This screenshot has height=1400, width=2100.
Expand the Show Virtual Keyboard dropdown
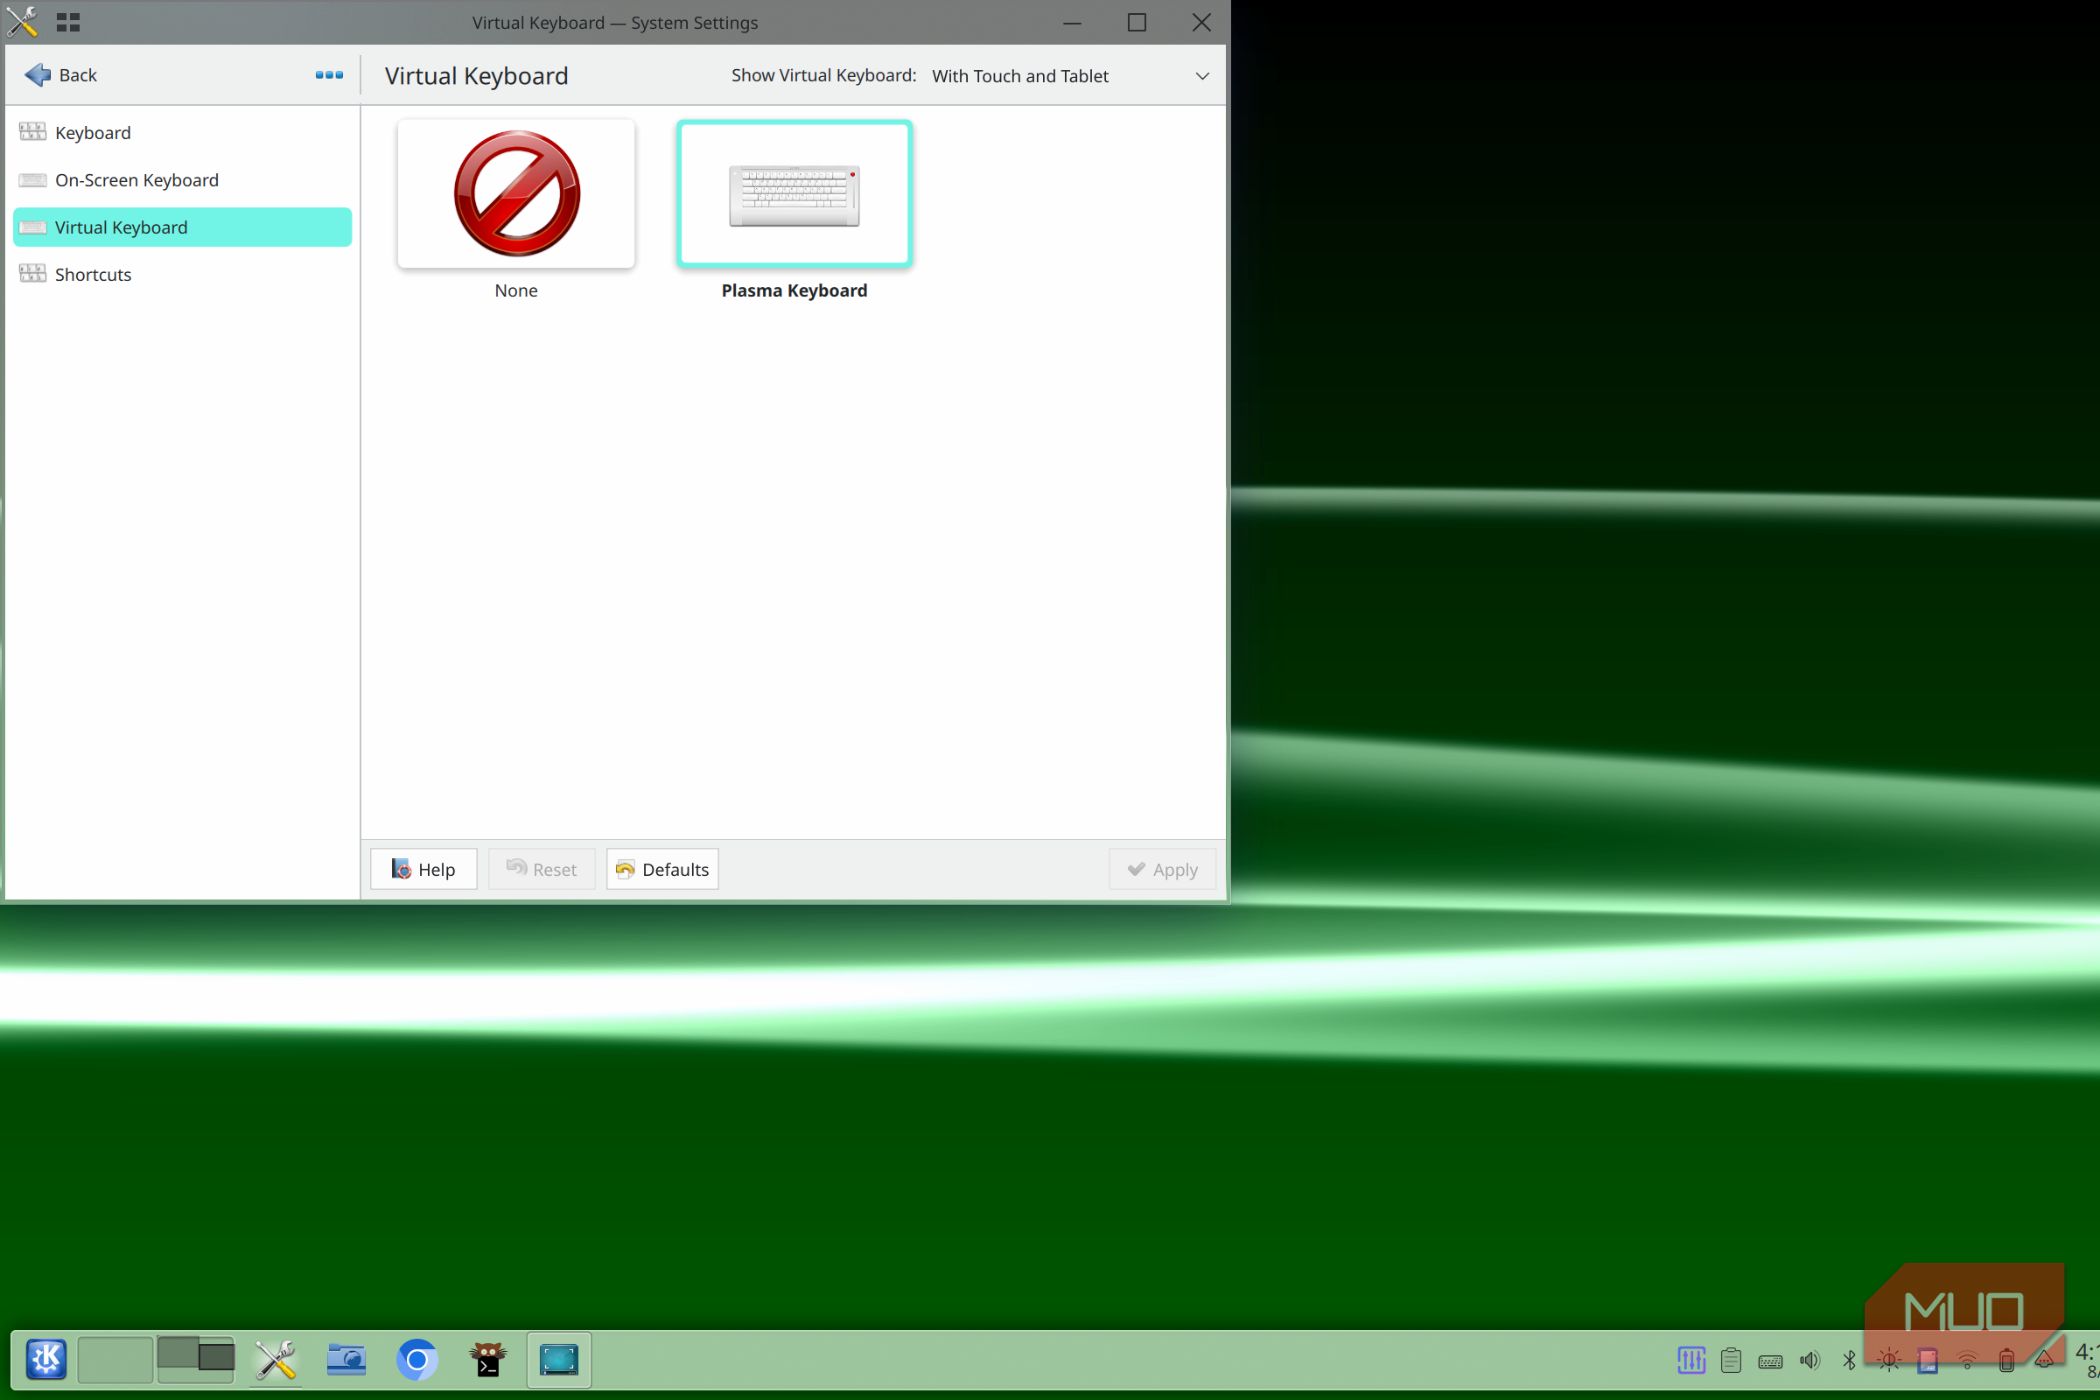coord(1071,76)
